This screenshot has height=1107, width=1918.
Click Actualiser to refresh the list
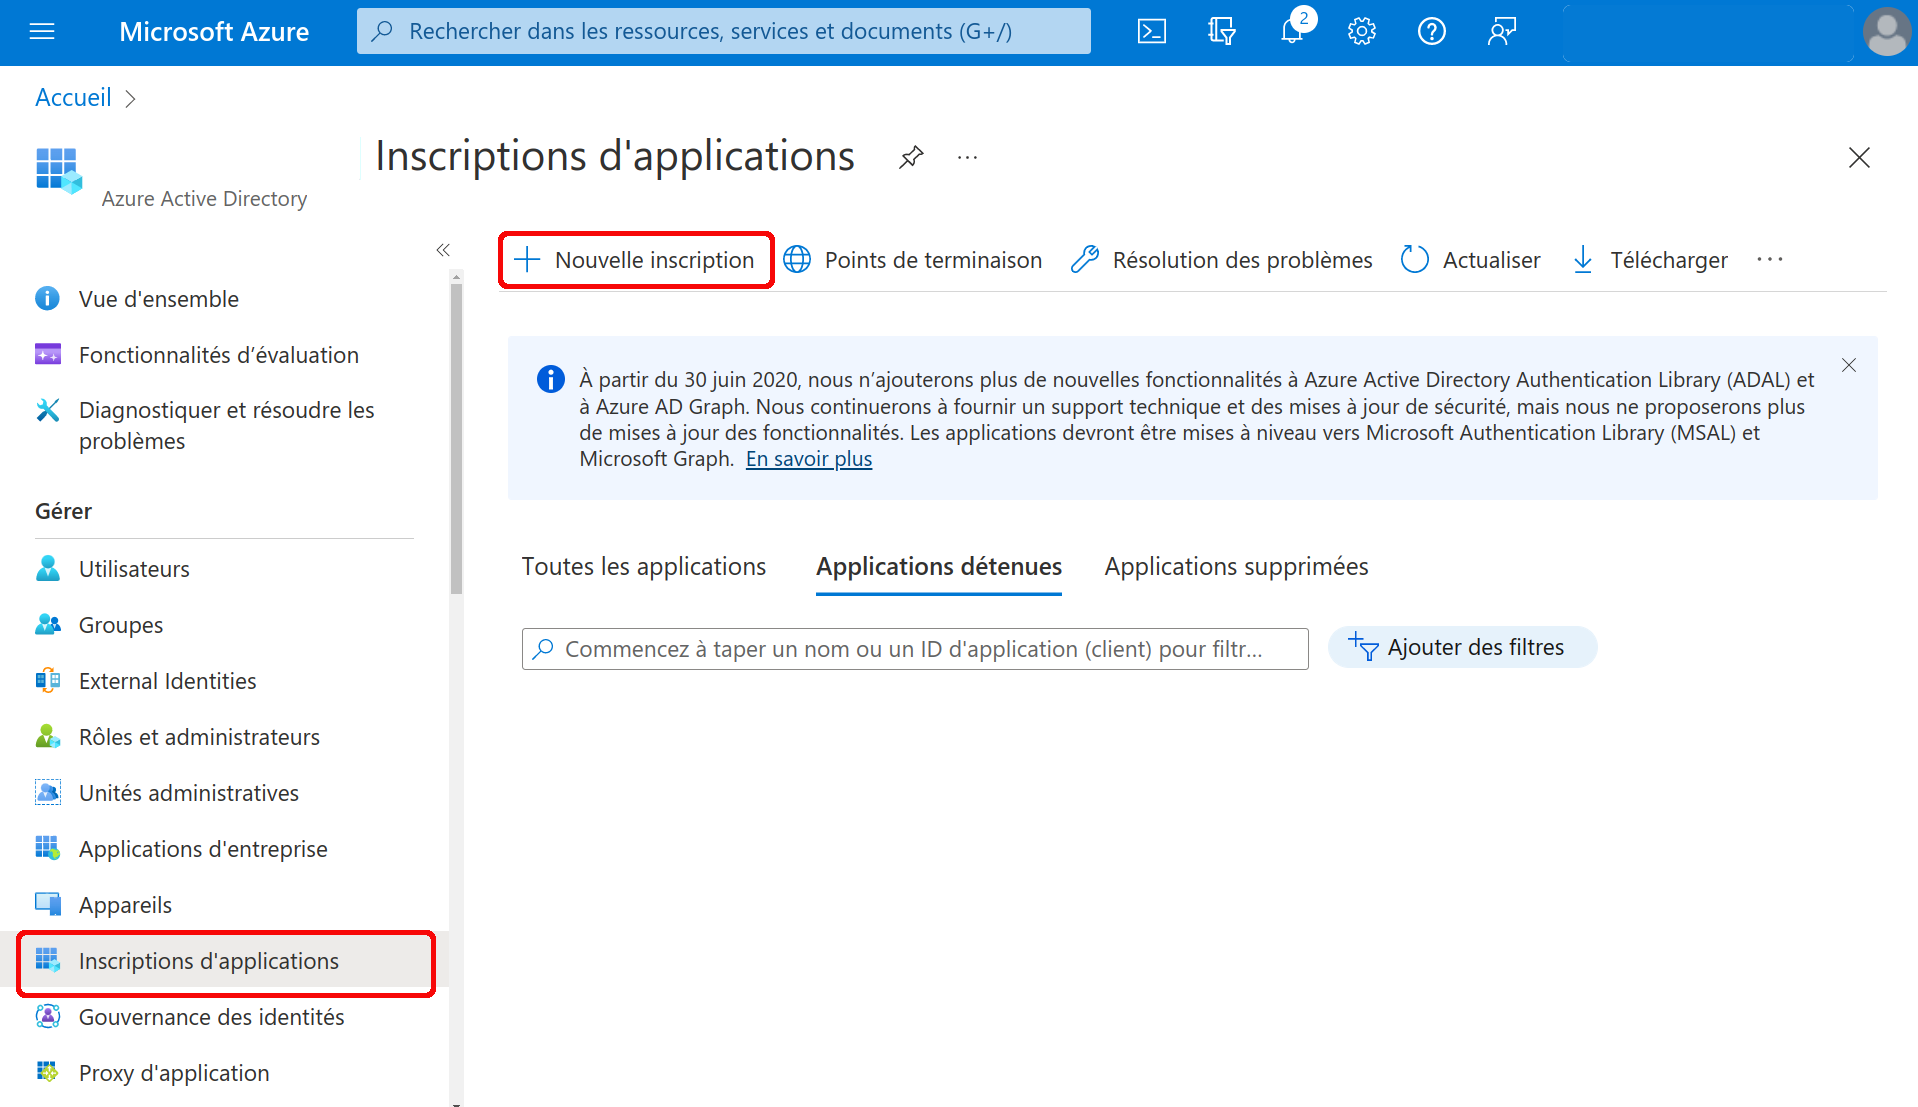pos(1470,260)
